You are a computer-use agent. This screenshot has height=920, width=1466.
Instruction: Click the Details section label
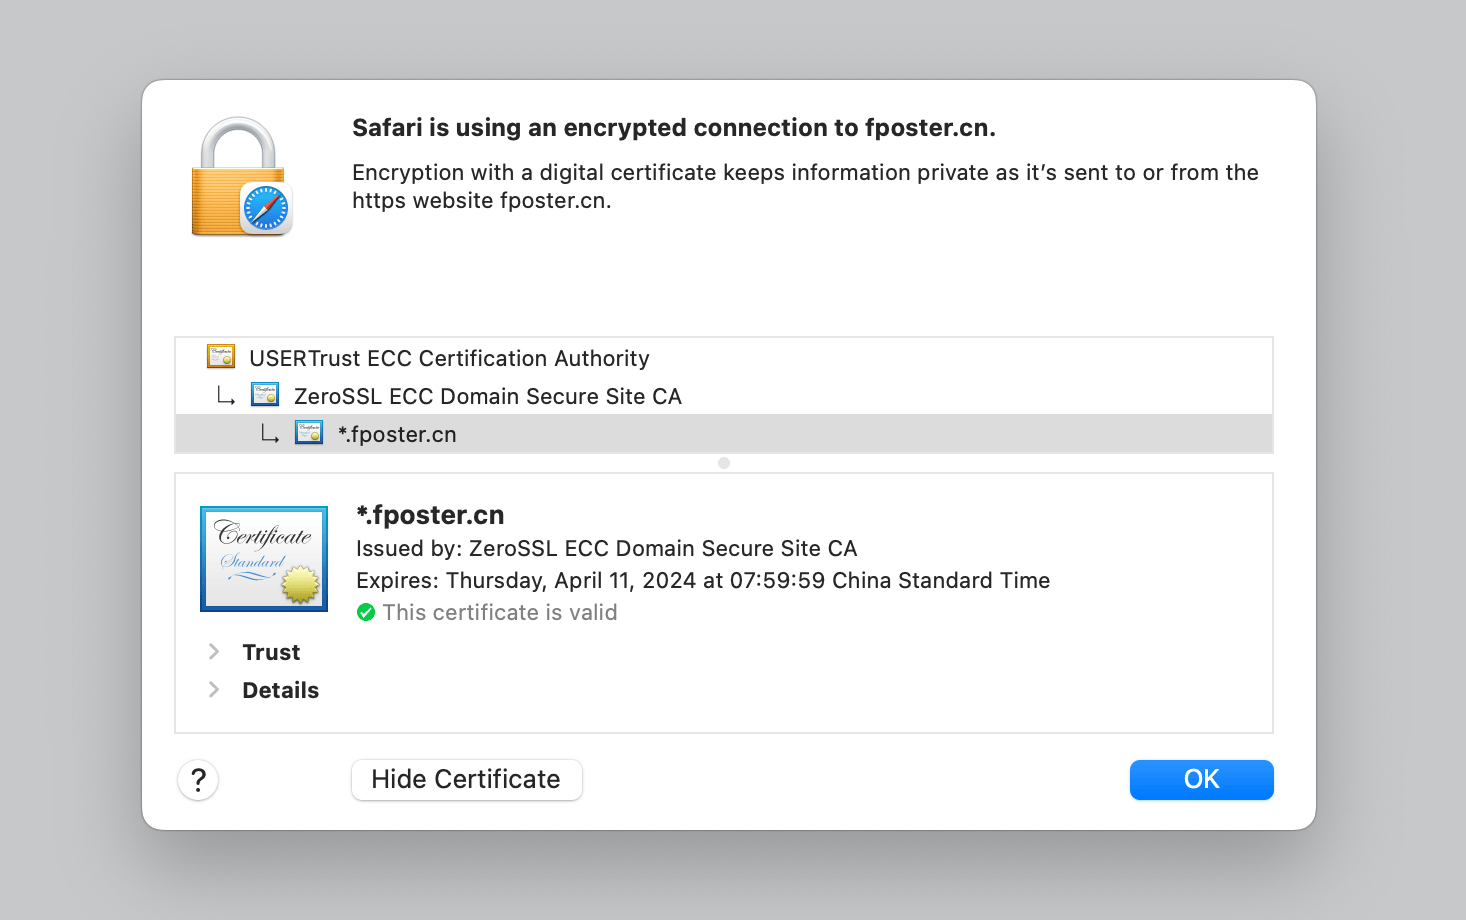280,690
